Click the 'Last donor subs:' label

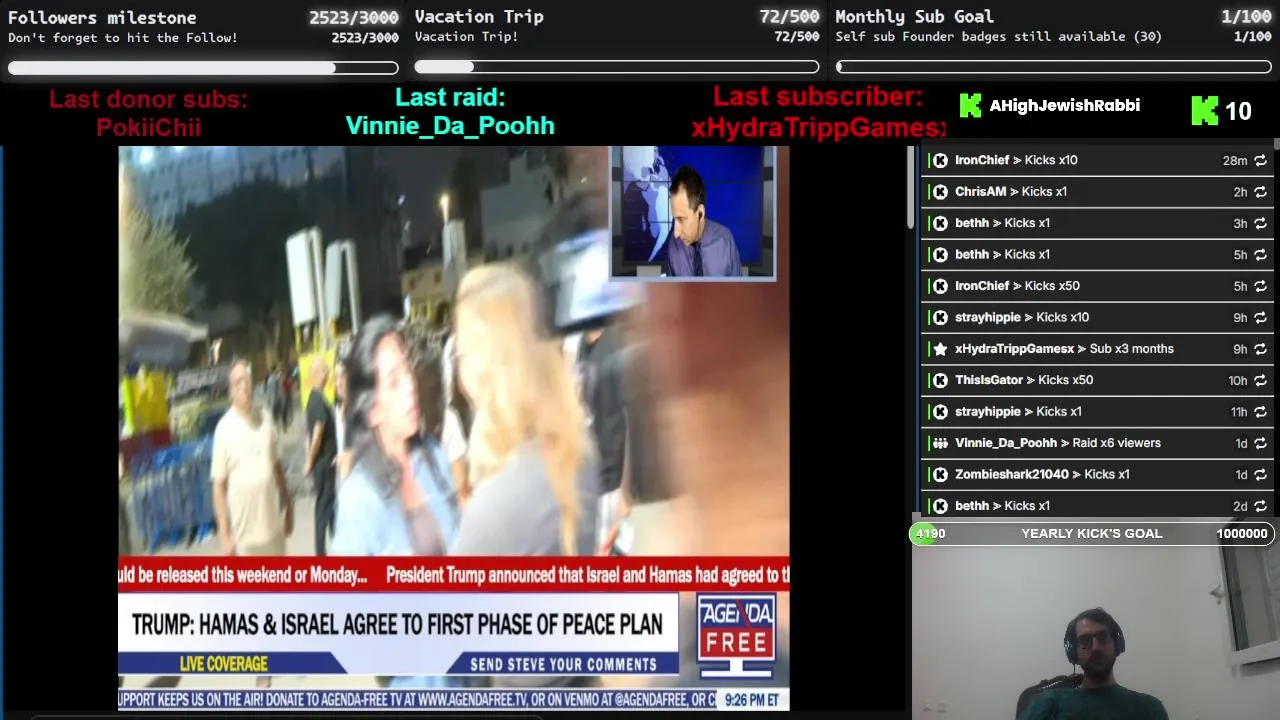click(x=148, y=100)
